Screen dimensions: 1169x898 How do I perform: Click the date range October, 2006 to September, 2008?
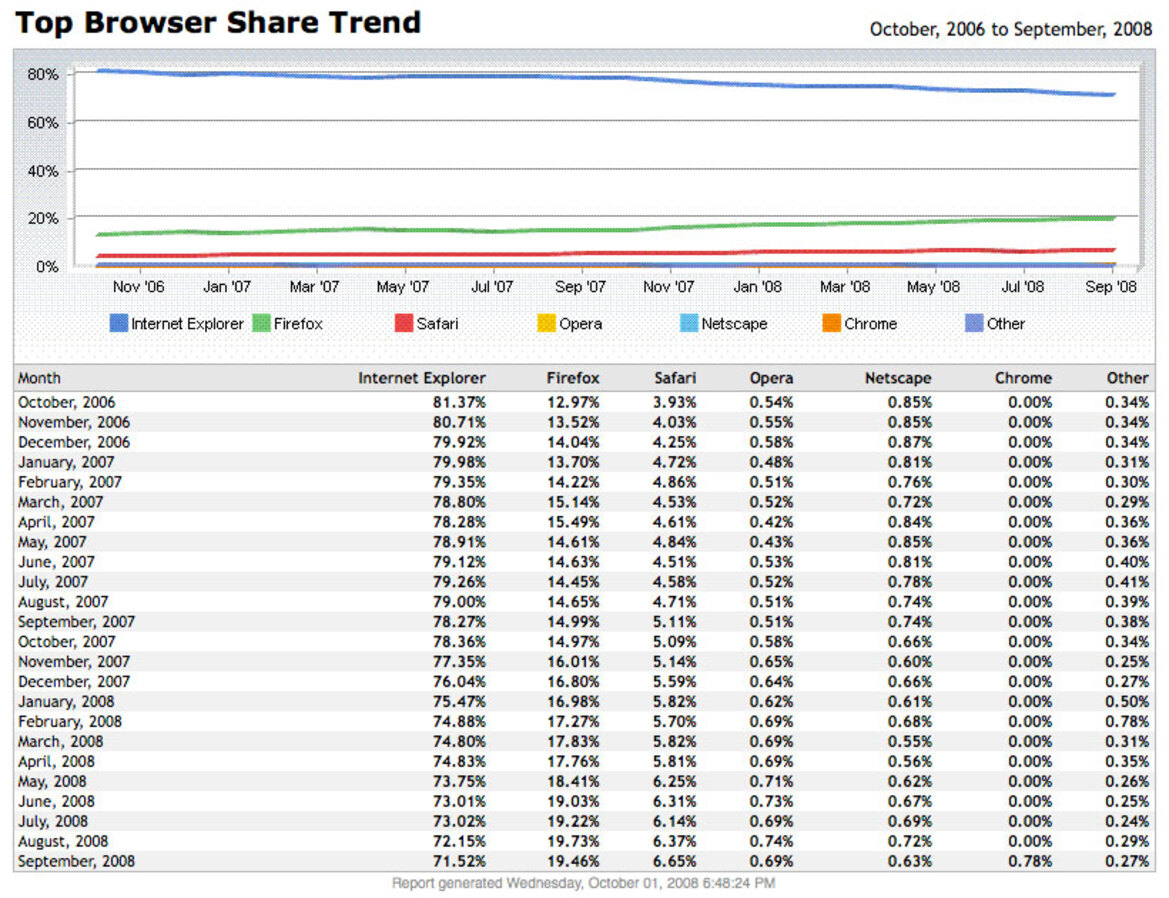pos(1011,29)
